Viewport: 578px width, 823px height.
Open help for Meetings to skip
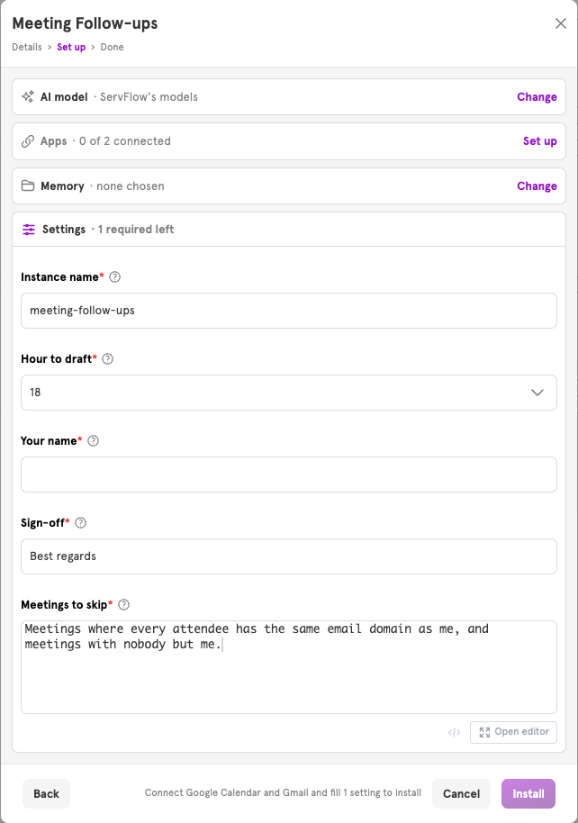(x=124, y=605)
